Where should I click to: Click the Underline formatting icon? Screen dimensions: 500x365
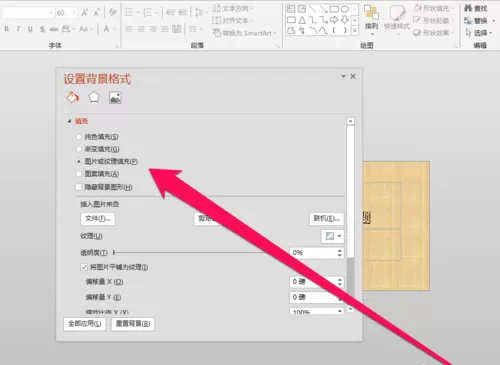30,29
